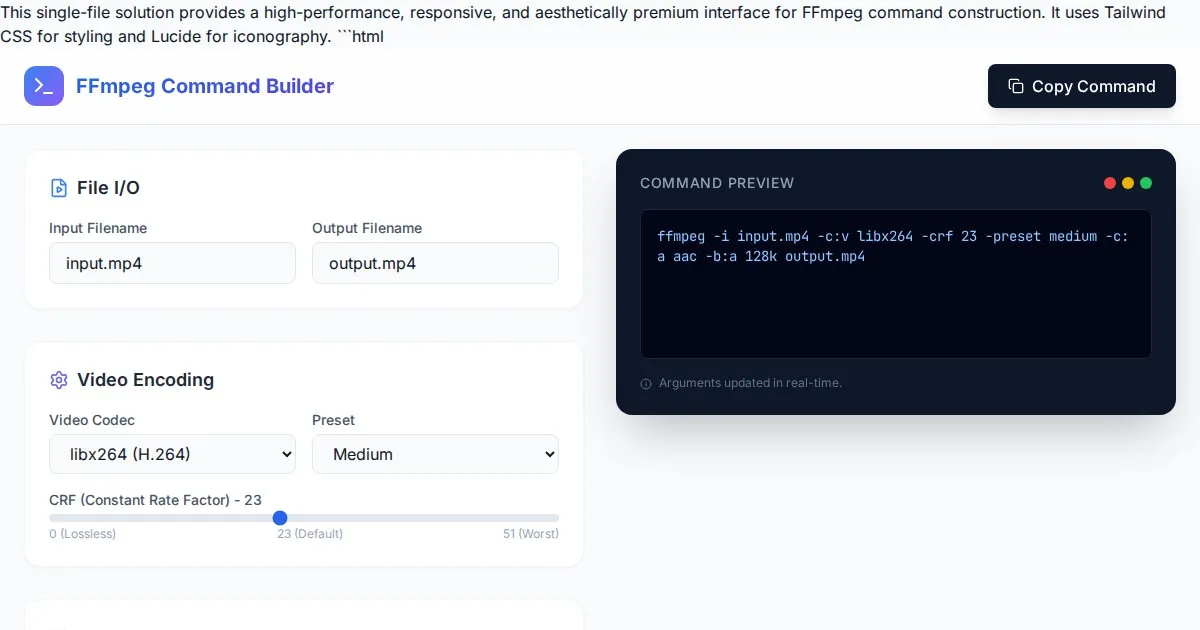
Task: Click the green dot in Command Preview
Action: [x=1146, y=183]
